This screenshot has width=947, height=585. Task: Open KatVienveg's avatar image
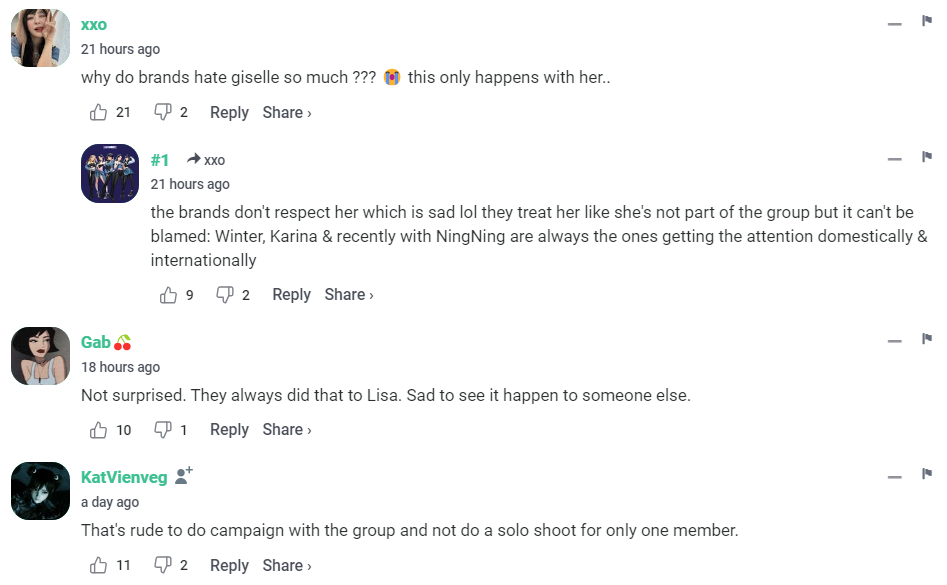point(40,491)
